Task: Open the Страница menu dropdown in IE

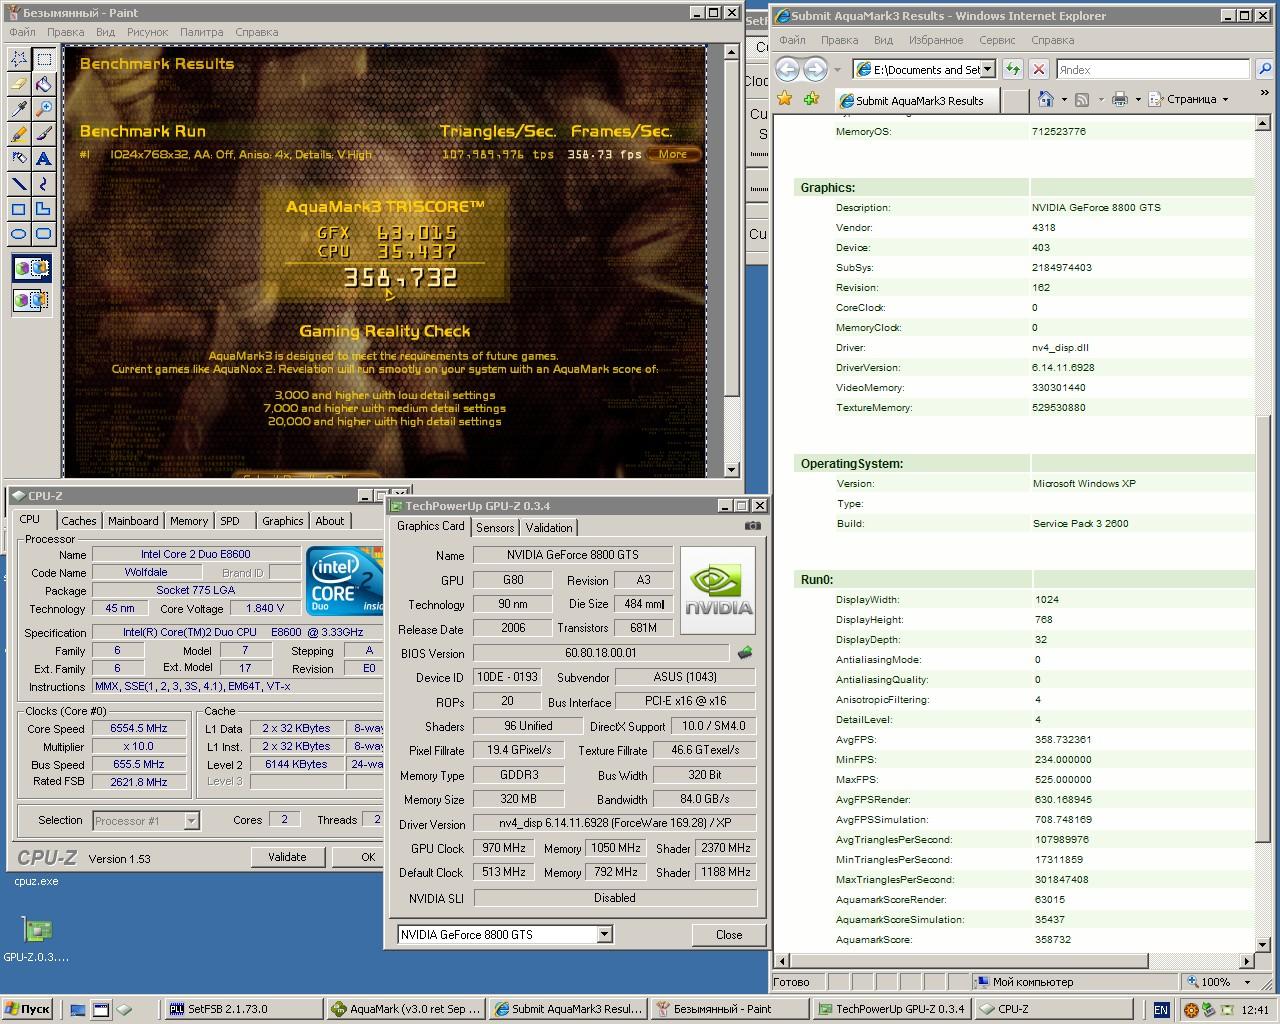Action: pyautogui.click(x=1190, y=99)
